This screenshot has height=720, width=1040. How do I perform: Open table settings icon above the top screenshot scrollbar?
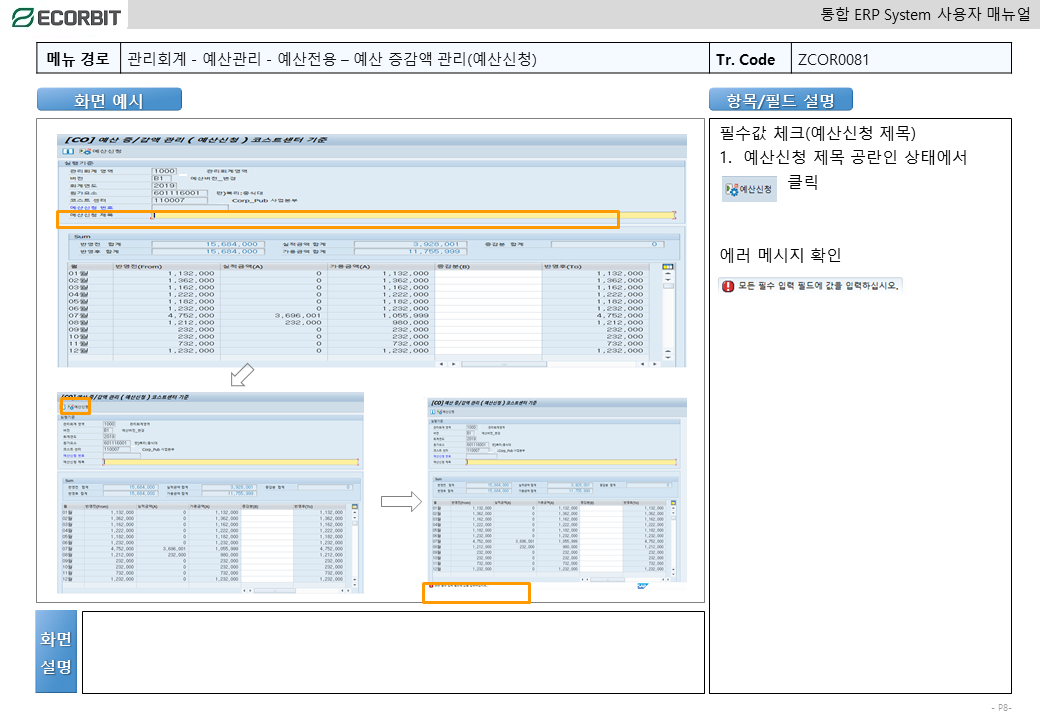coord(668,267)
